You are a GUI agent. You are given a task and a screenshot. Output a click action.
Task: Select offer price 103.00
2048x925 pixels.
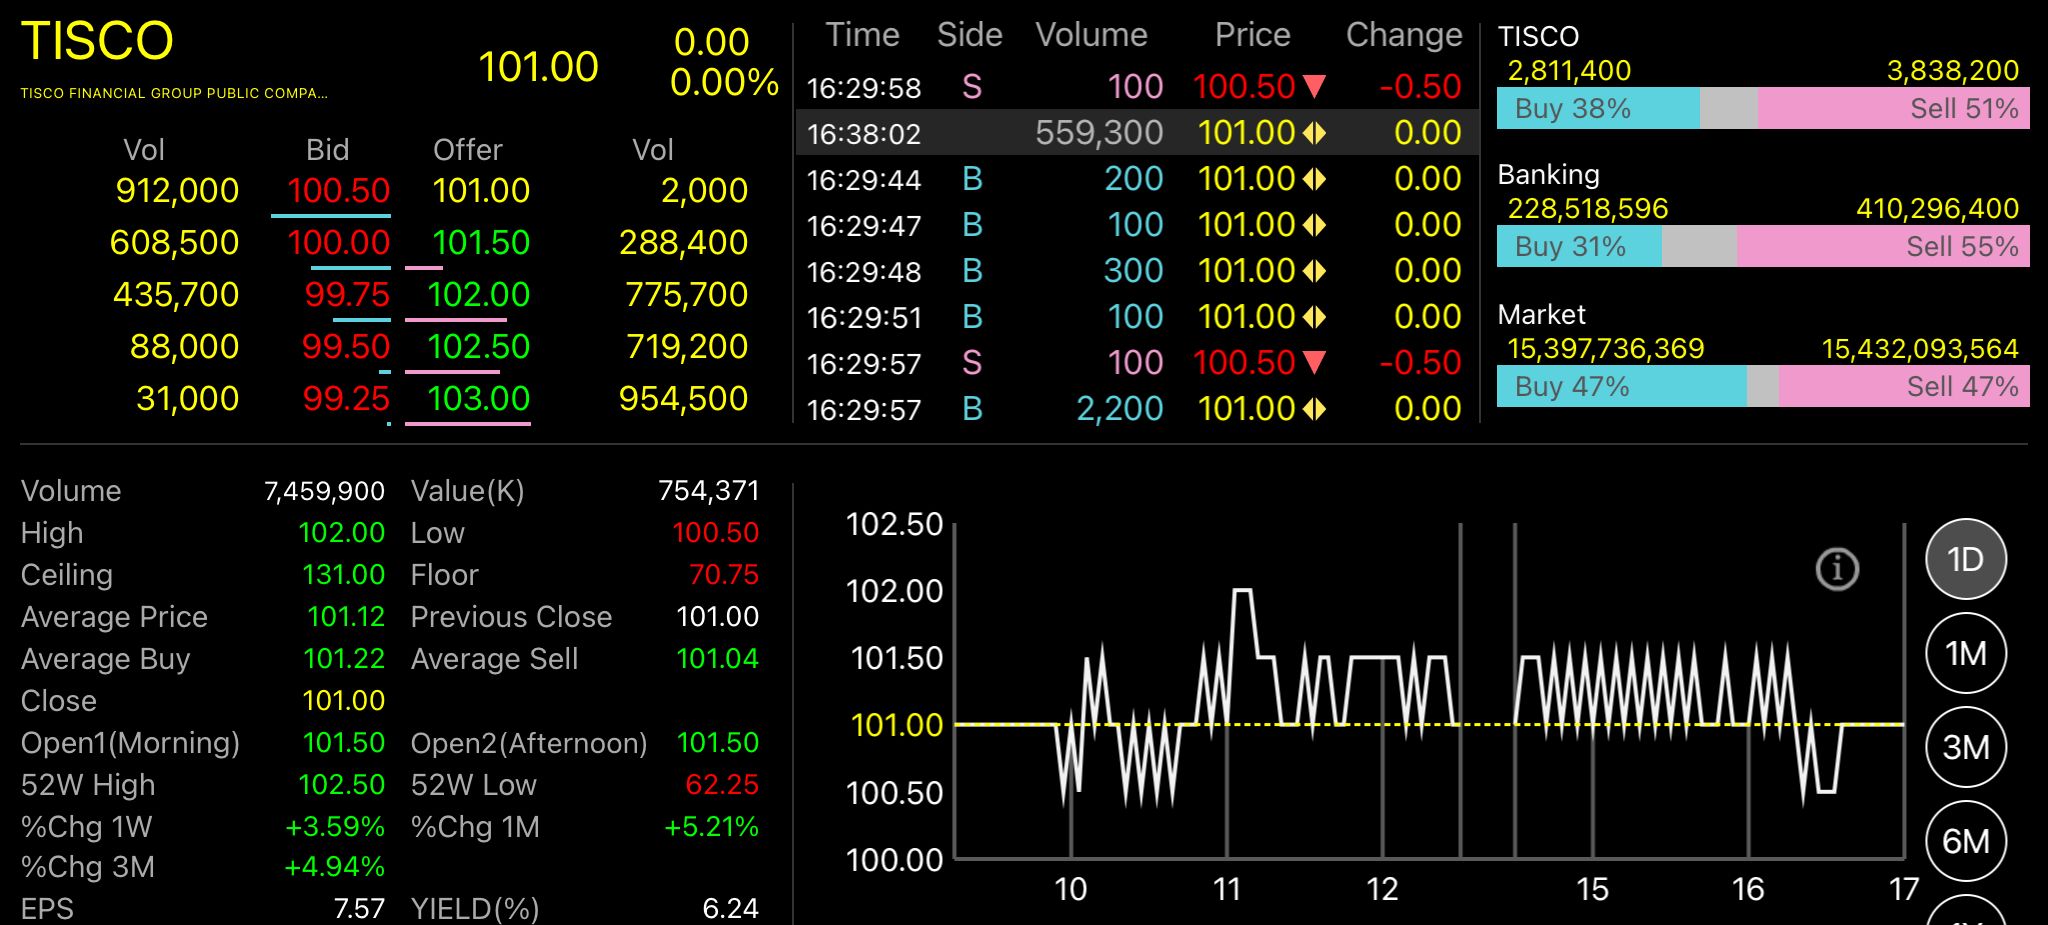pyautogui.click(x=479, y=398)
